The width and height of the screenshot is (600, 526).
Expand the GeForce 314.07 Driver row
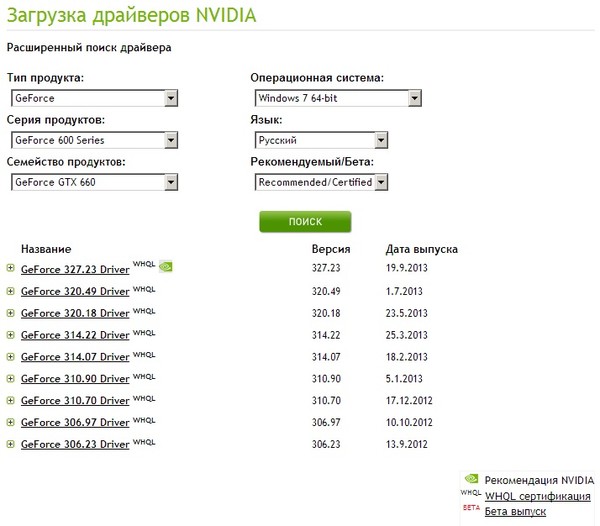(11, 357)
